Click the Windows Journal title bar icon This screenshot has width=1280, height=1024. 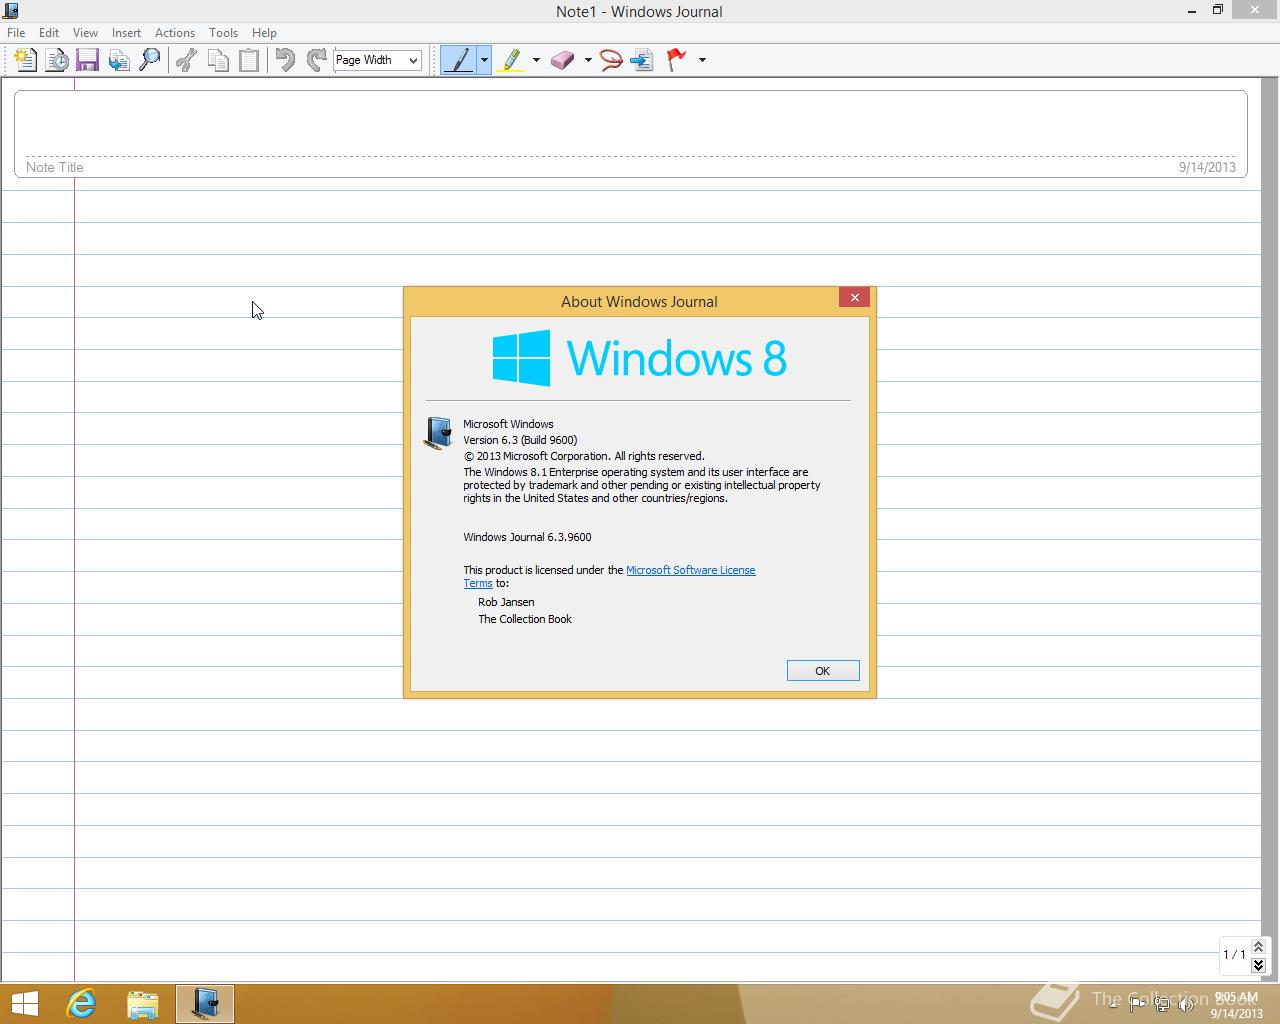pos(11,11)
